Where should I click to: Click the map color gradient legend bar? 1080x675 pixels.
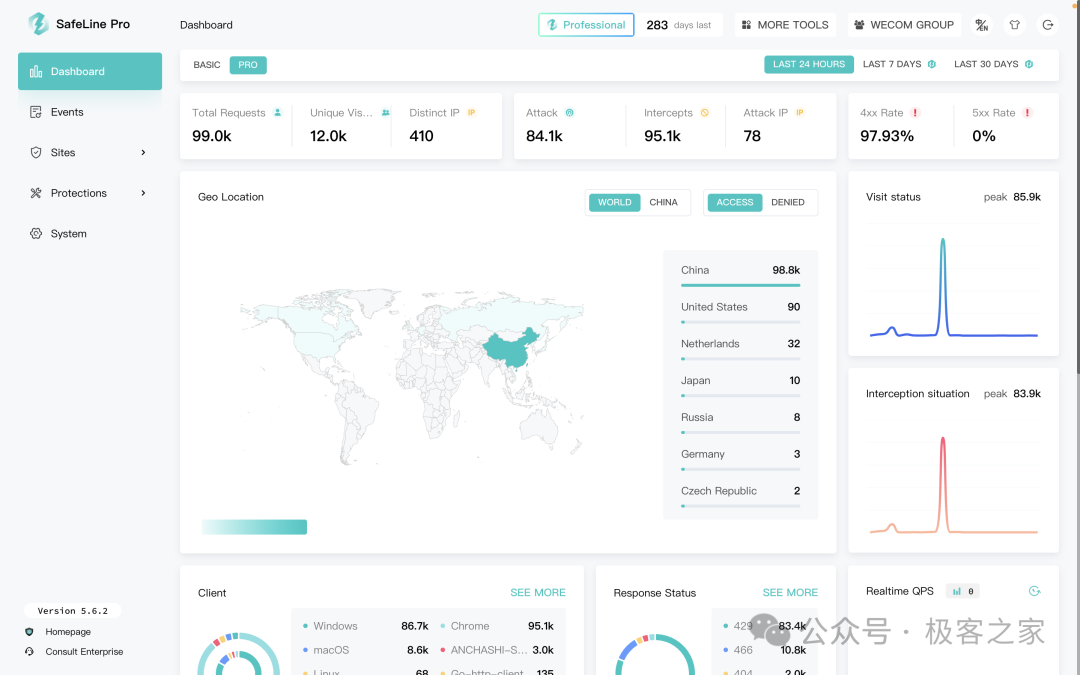(x=254, y=527)
